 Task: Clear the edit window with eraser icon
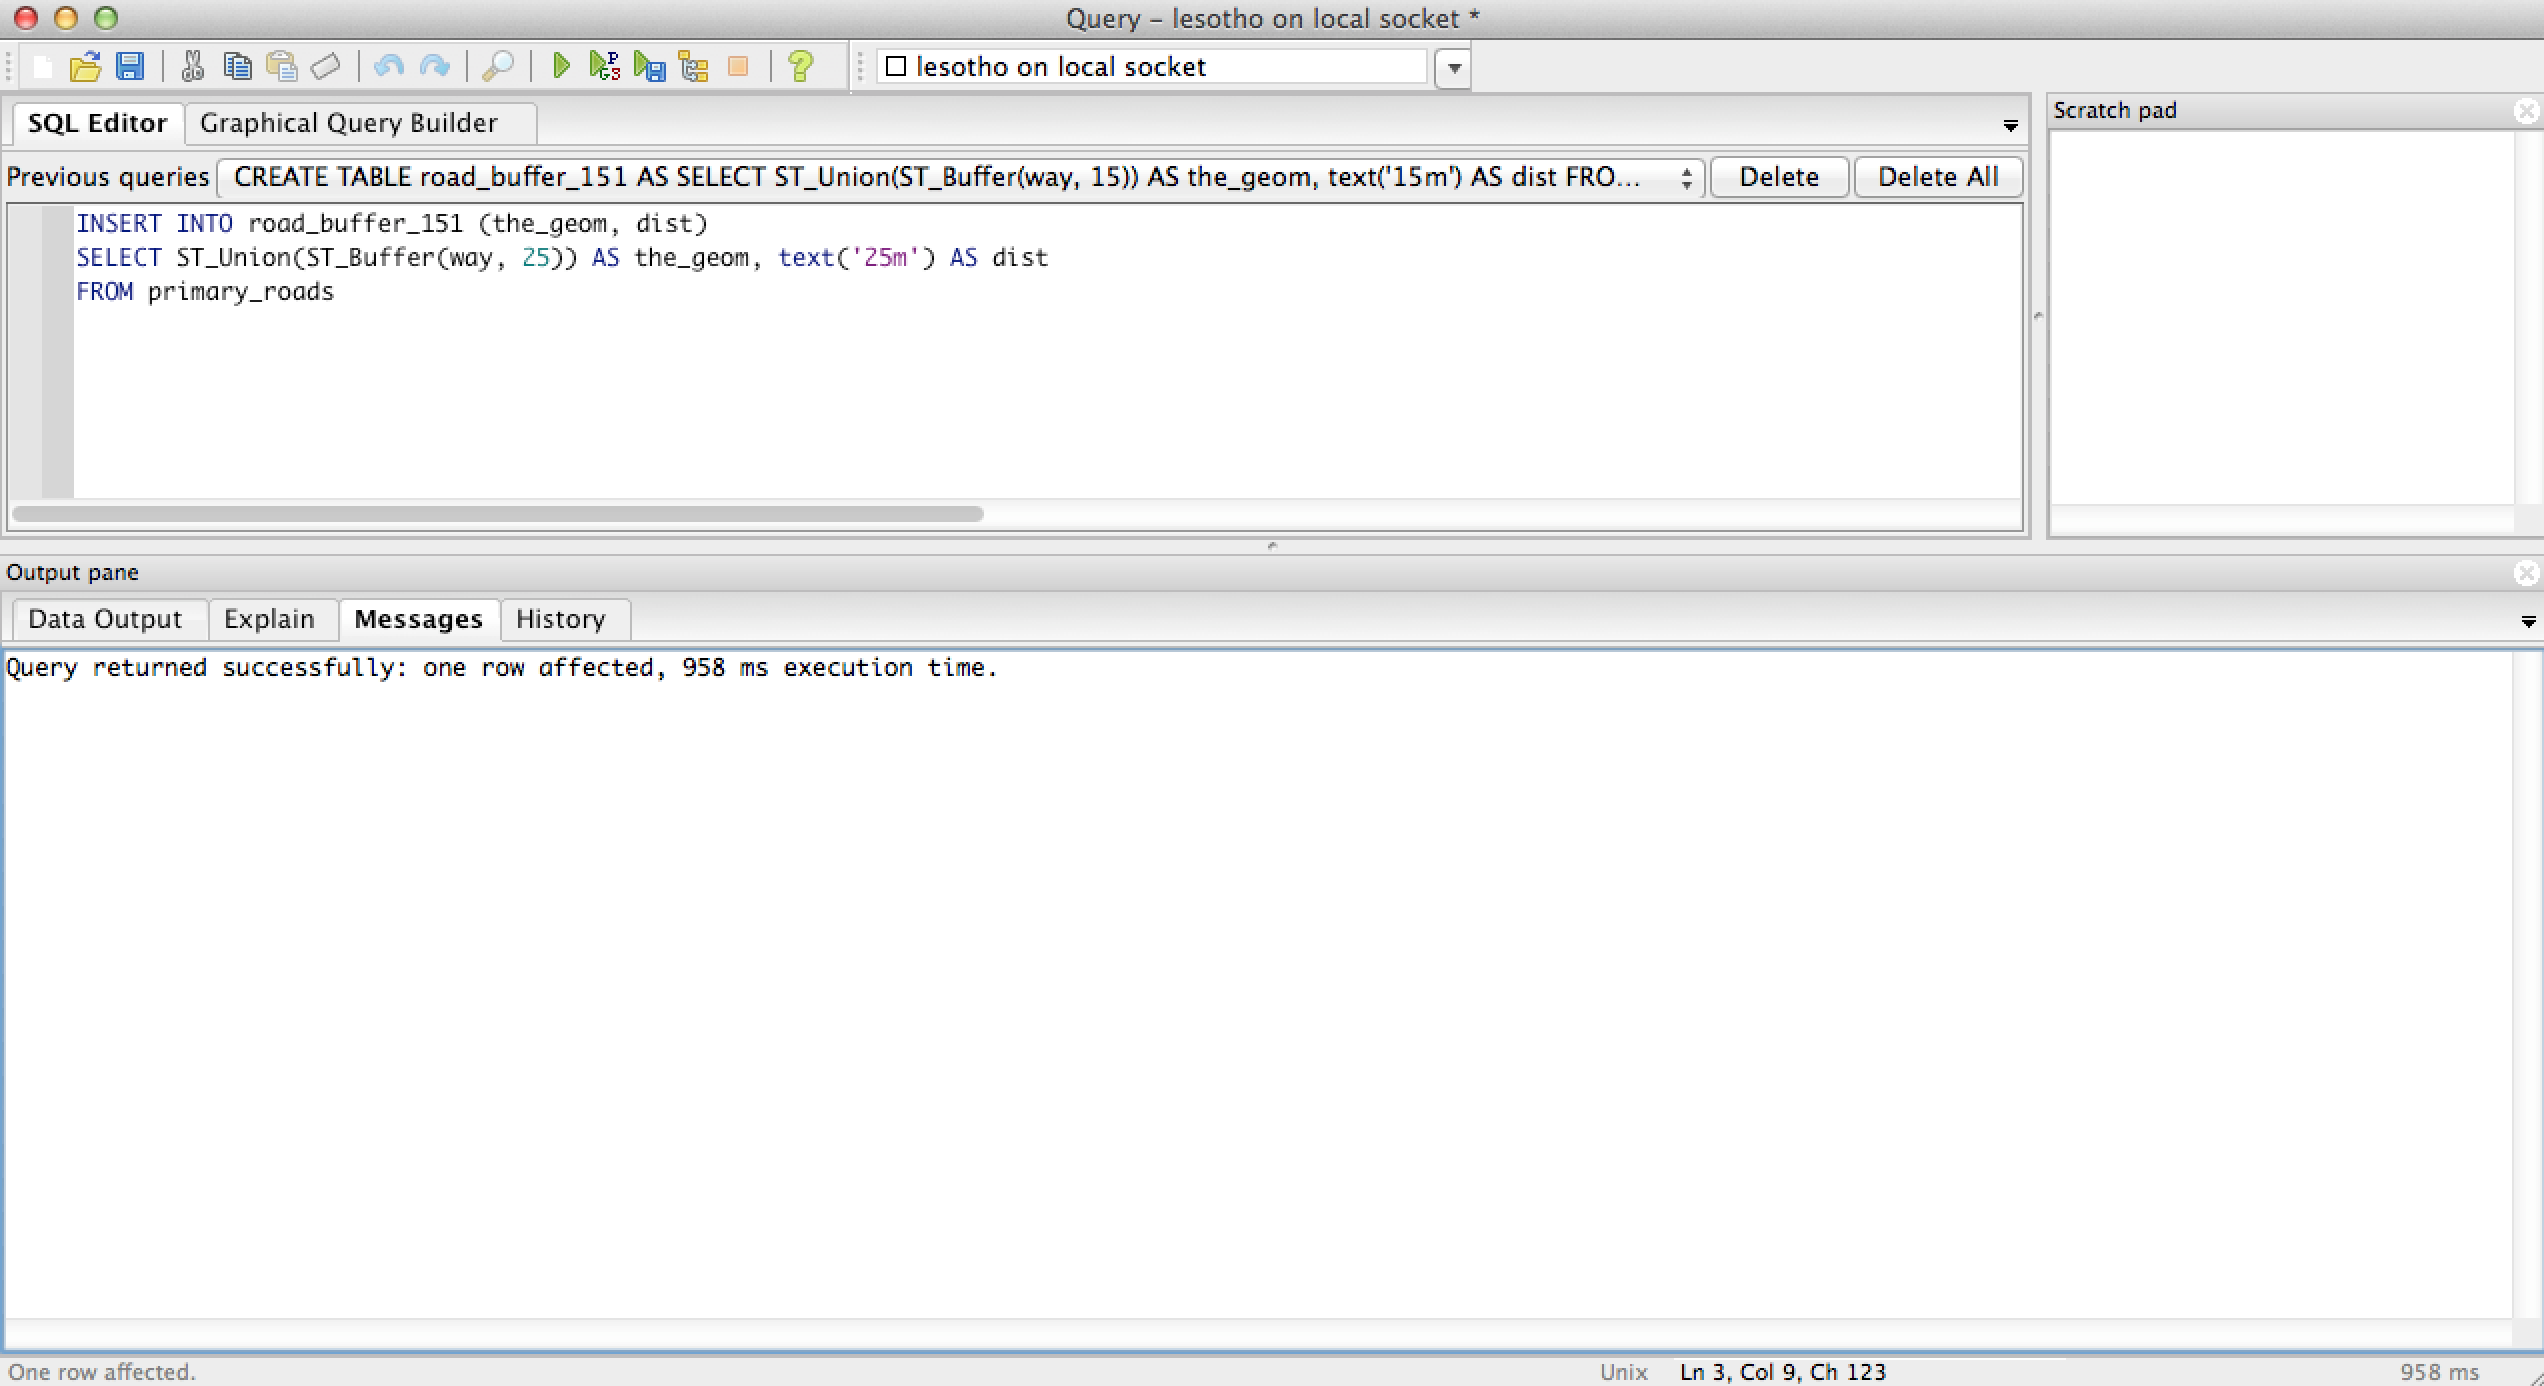(325, 67)
